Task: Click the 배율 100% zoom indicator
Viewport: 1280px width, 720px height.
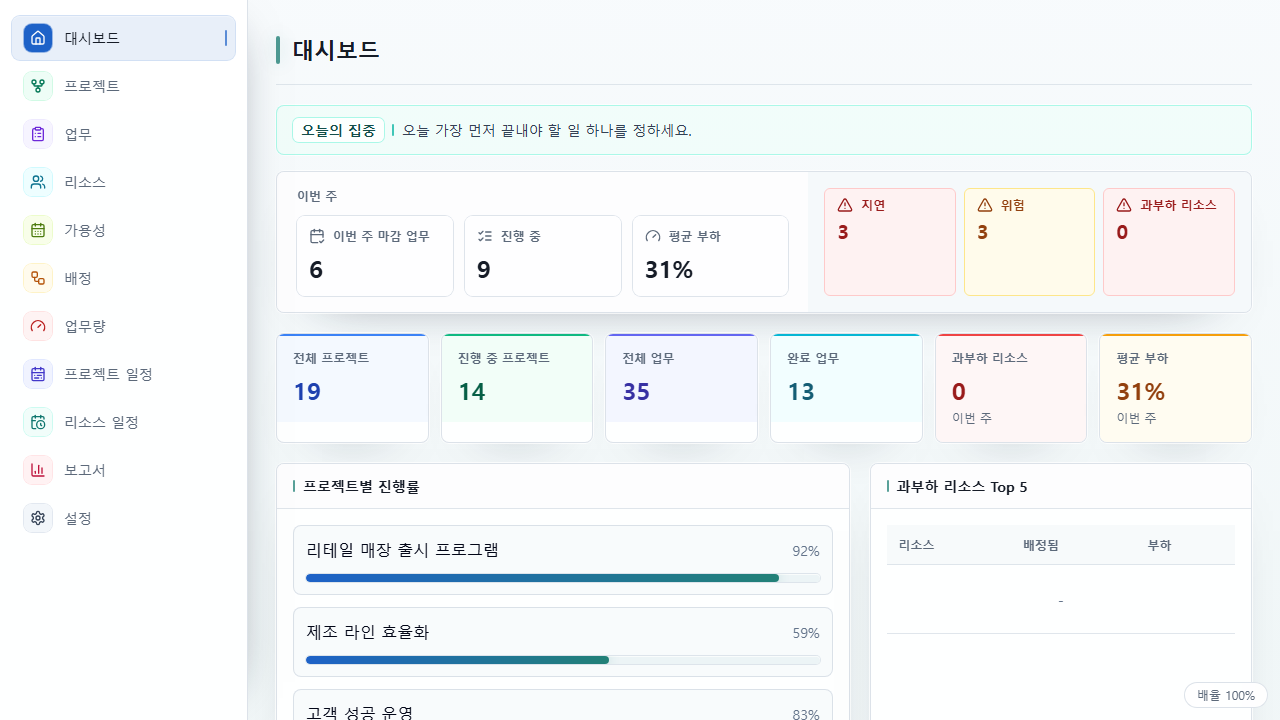Action: click(1226, 695)
